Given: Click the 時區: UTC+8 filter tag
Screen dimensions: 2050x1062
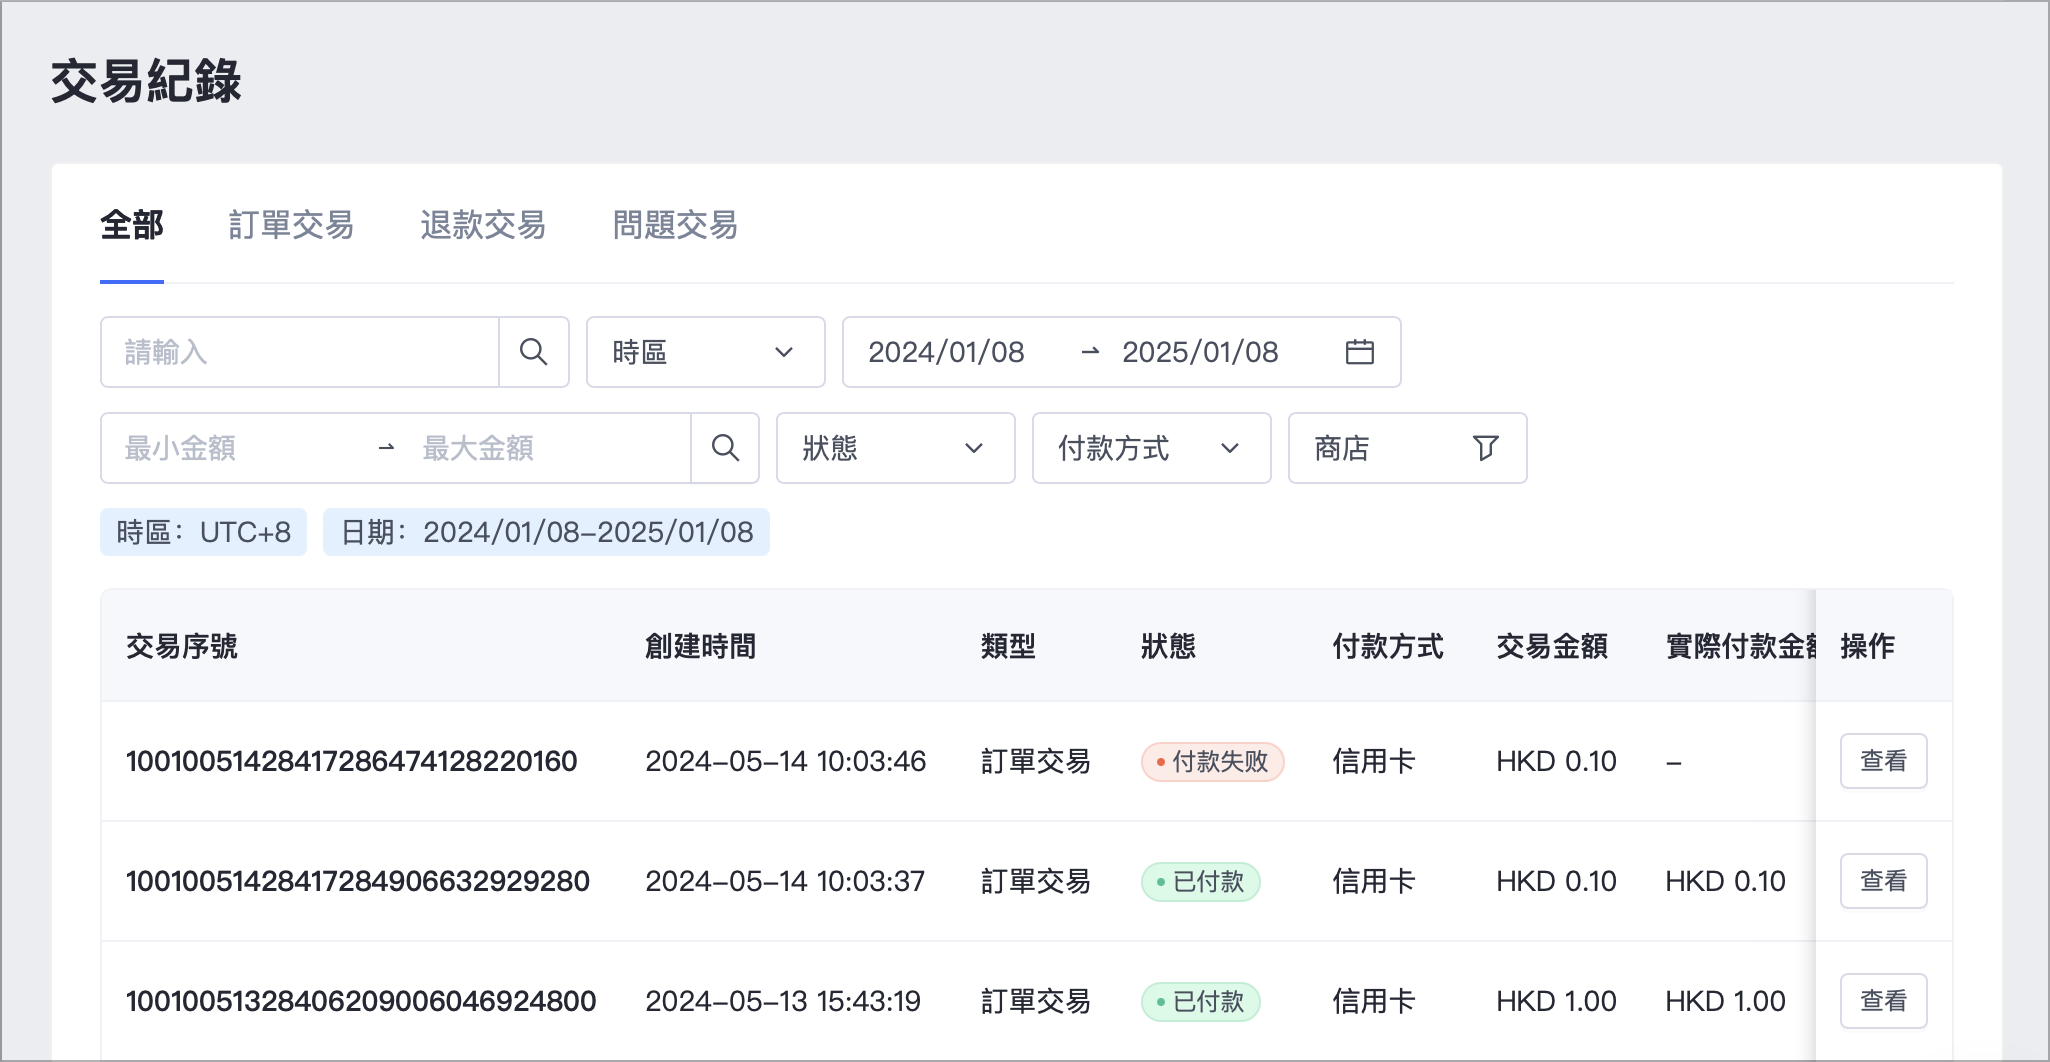Looking at the screenshot, I should click(x=204, y=532).
